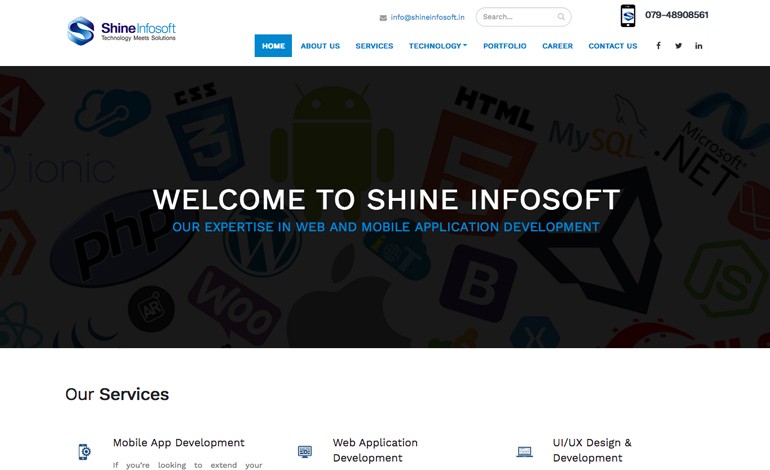Go to the Home menu item

(273, 46)
